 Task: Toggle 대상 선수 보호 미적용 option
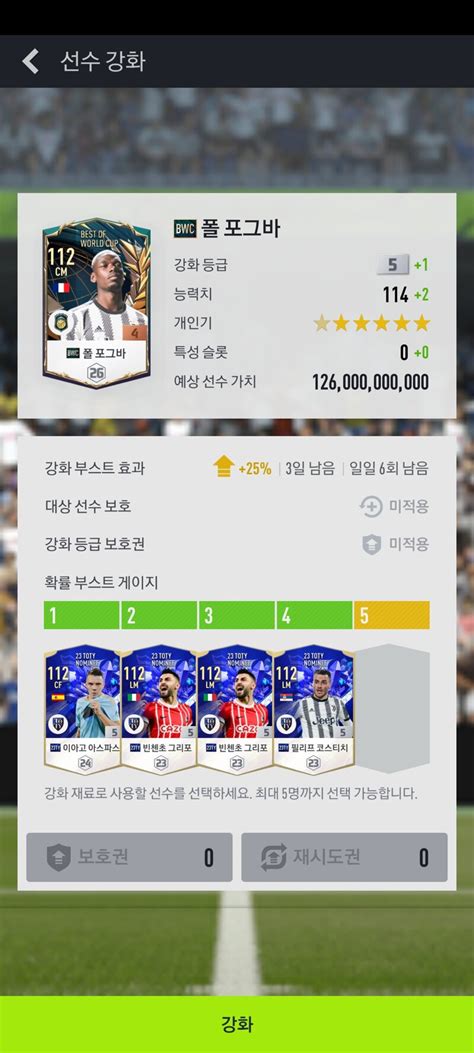394,506
